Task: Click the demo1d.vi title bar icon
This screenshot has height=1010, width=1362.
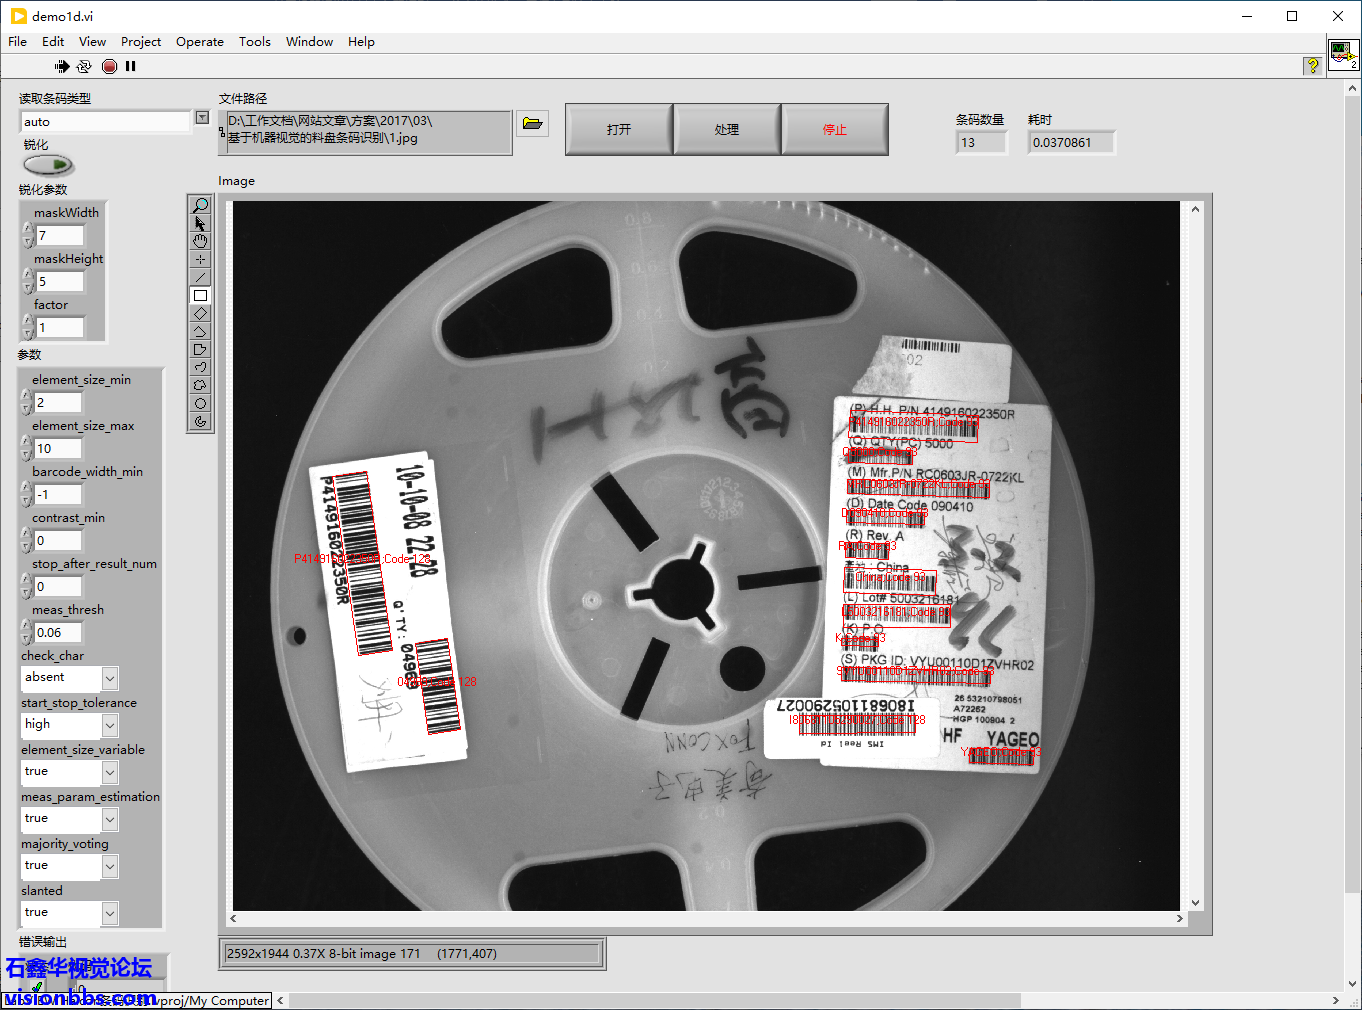Action: (19, 16)
